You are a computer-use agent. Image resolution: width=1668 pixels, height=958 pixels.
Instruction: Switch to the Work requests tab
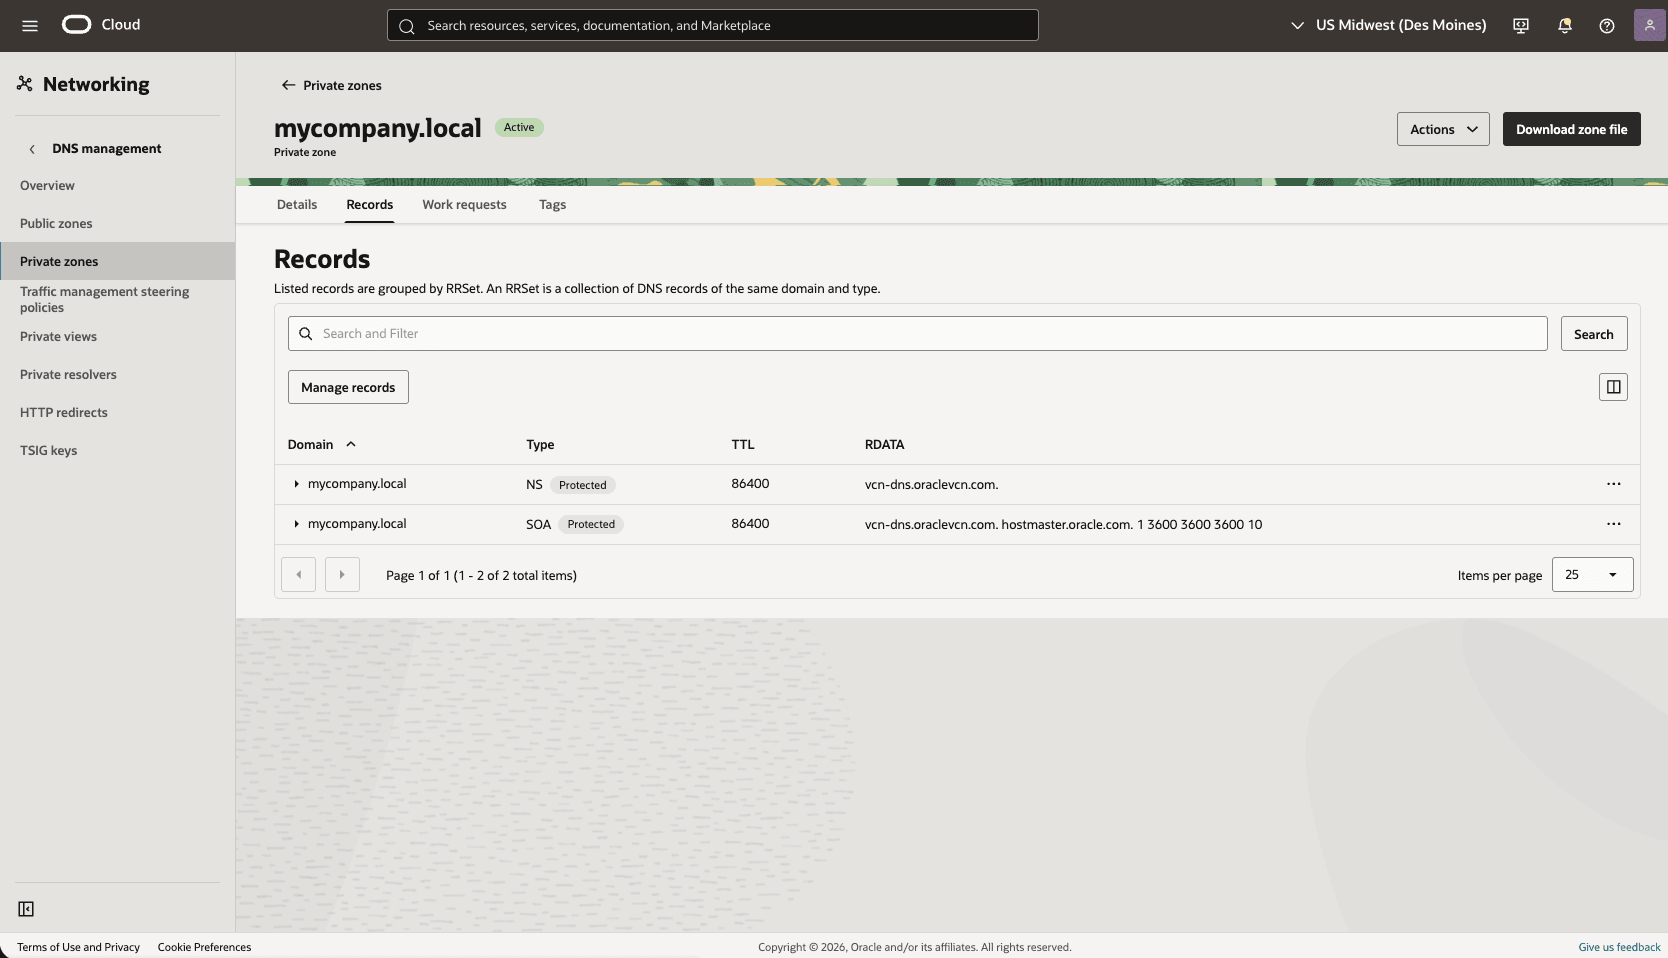[464, 204]
